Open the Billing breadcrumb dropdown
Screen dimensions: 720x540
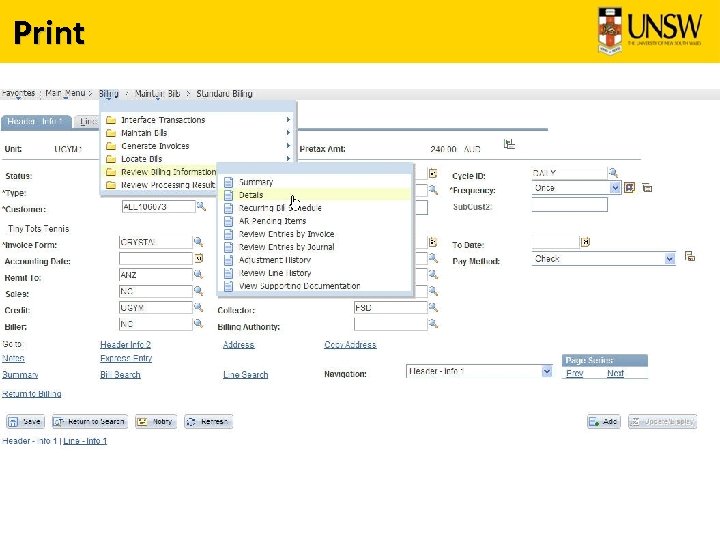tap(108, 94)
